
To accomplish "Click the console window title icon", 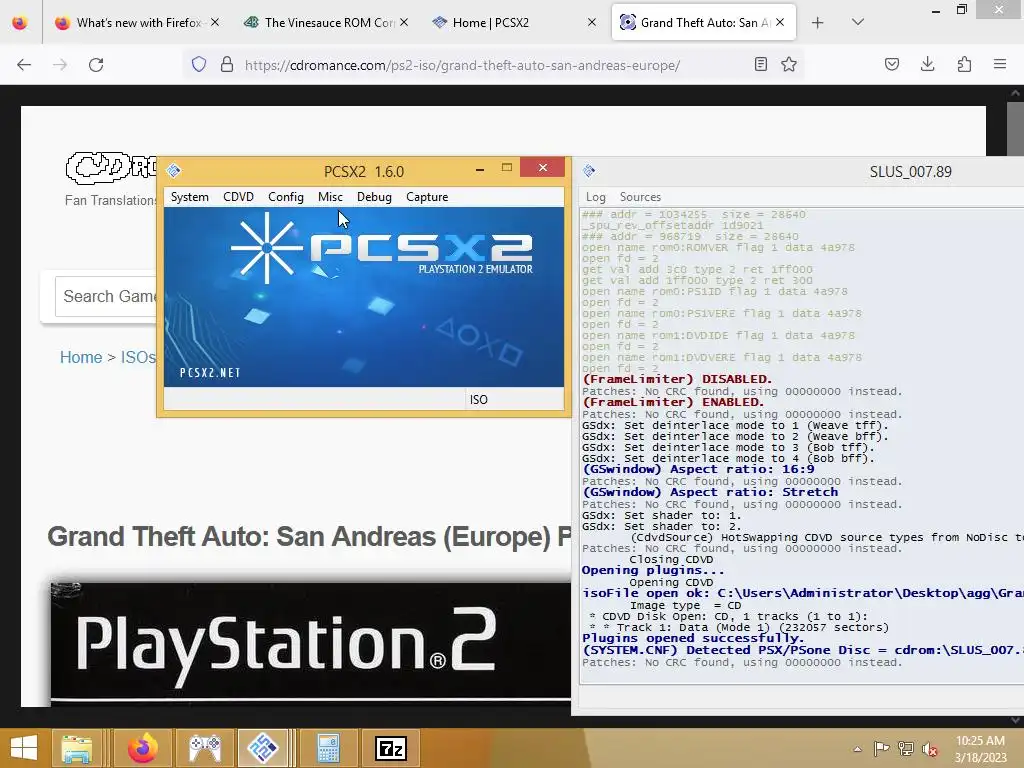I will (589, 171).
